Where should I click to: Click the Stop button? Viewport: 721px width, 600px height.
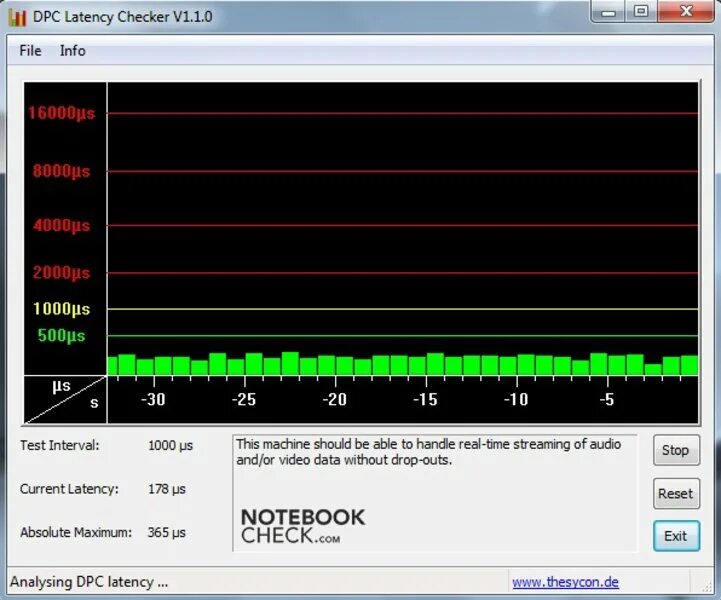[676, 450]
